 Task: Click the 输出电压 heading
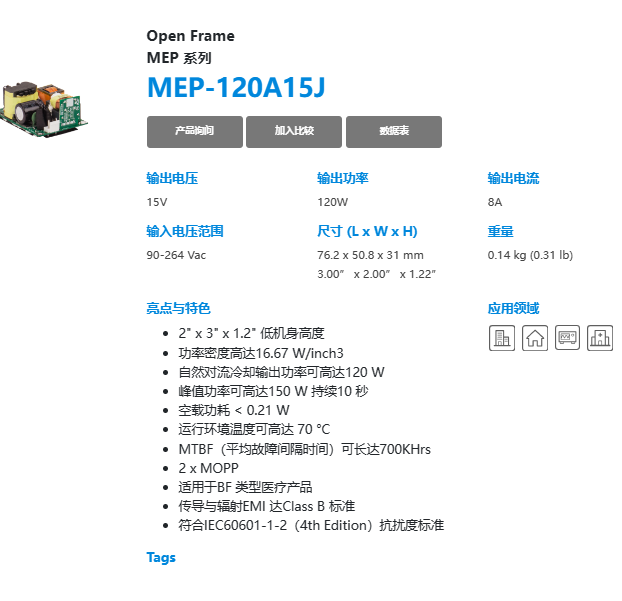(x=172, y=179)
